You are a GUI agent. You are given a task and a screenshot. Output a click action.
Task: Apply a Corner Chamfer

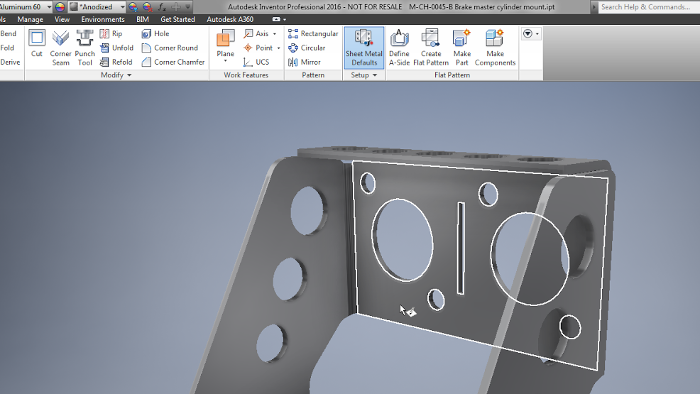[x=173, y=62]
